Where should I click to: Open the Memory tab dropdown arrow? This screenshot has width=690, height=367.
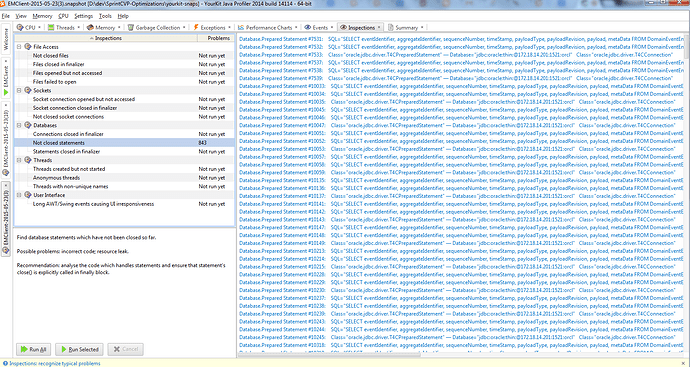coord(119,27)
